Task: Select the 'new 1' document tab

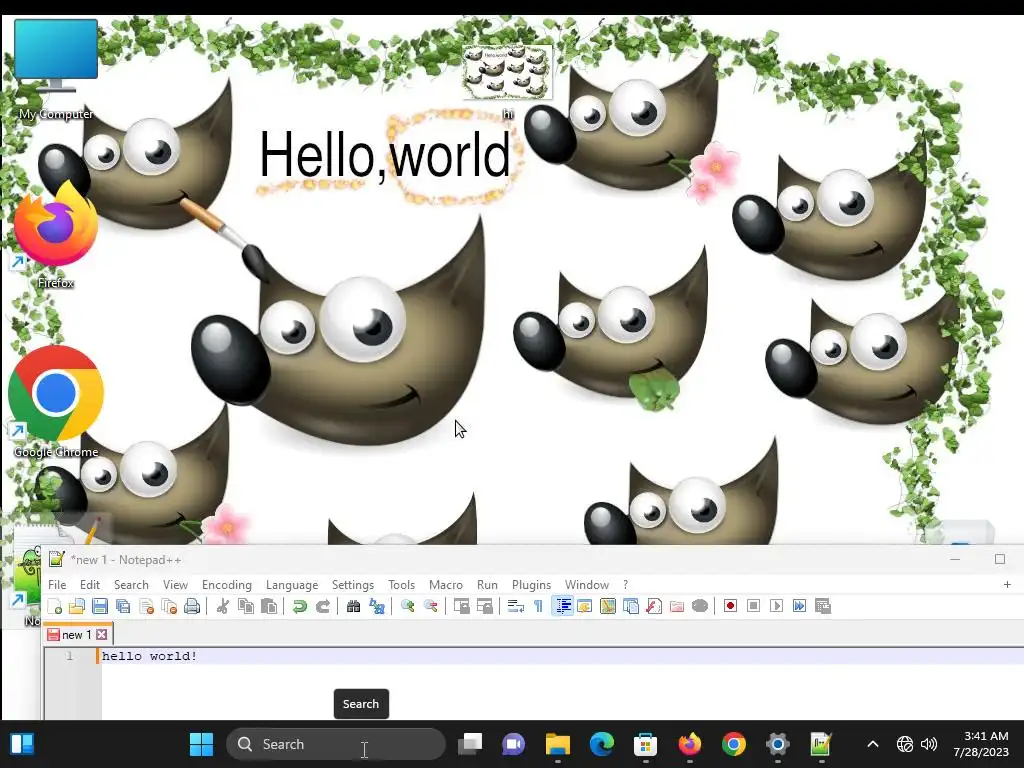Action: click(78, 635)
